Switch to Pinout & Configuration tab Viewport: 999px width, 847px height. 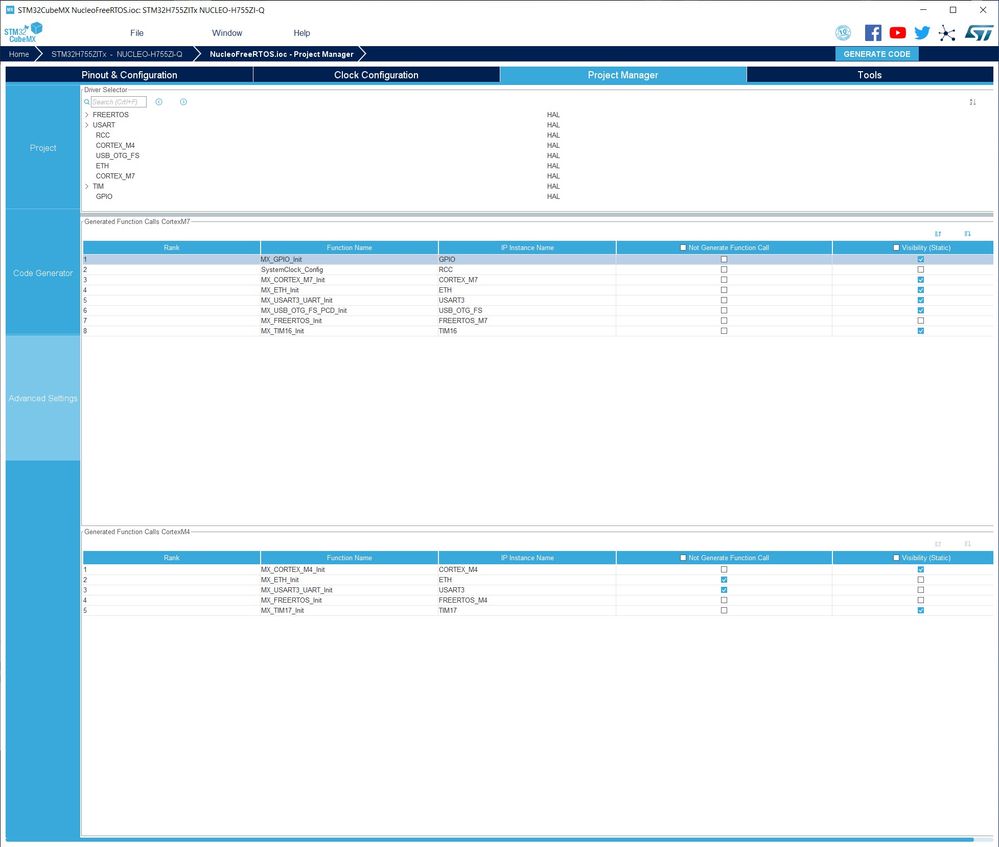(129, 75)
